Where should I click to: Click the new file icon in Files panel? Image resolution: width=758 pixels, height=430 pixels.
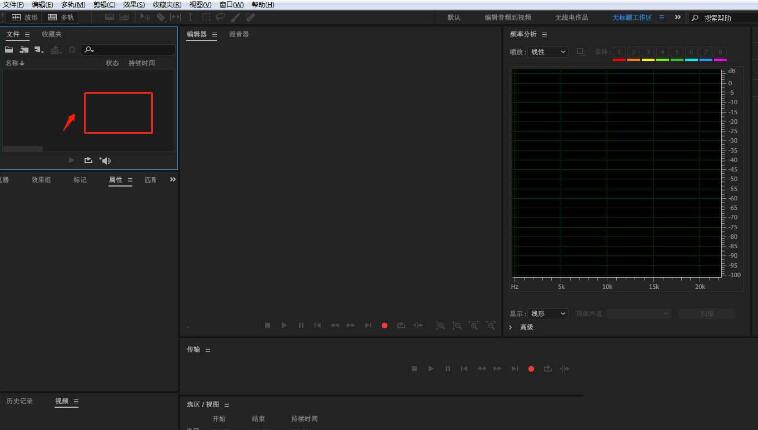[x=39, y=50]
